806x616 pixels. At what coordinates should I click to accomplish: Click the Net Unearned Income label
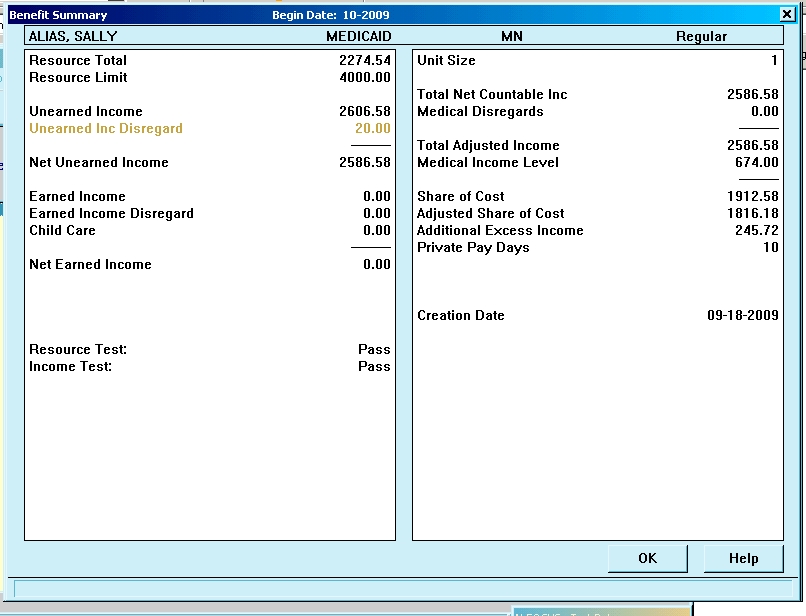click(99, 162)
